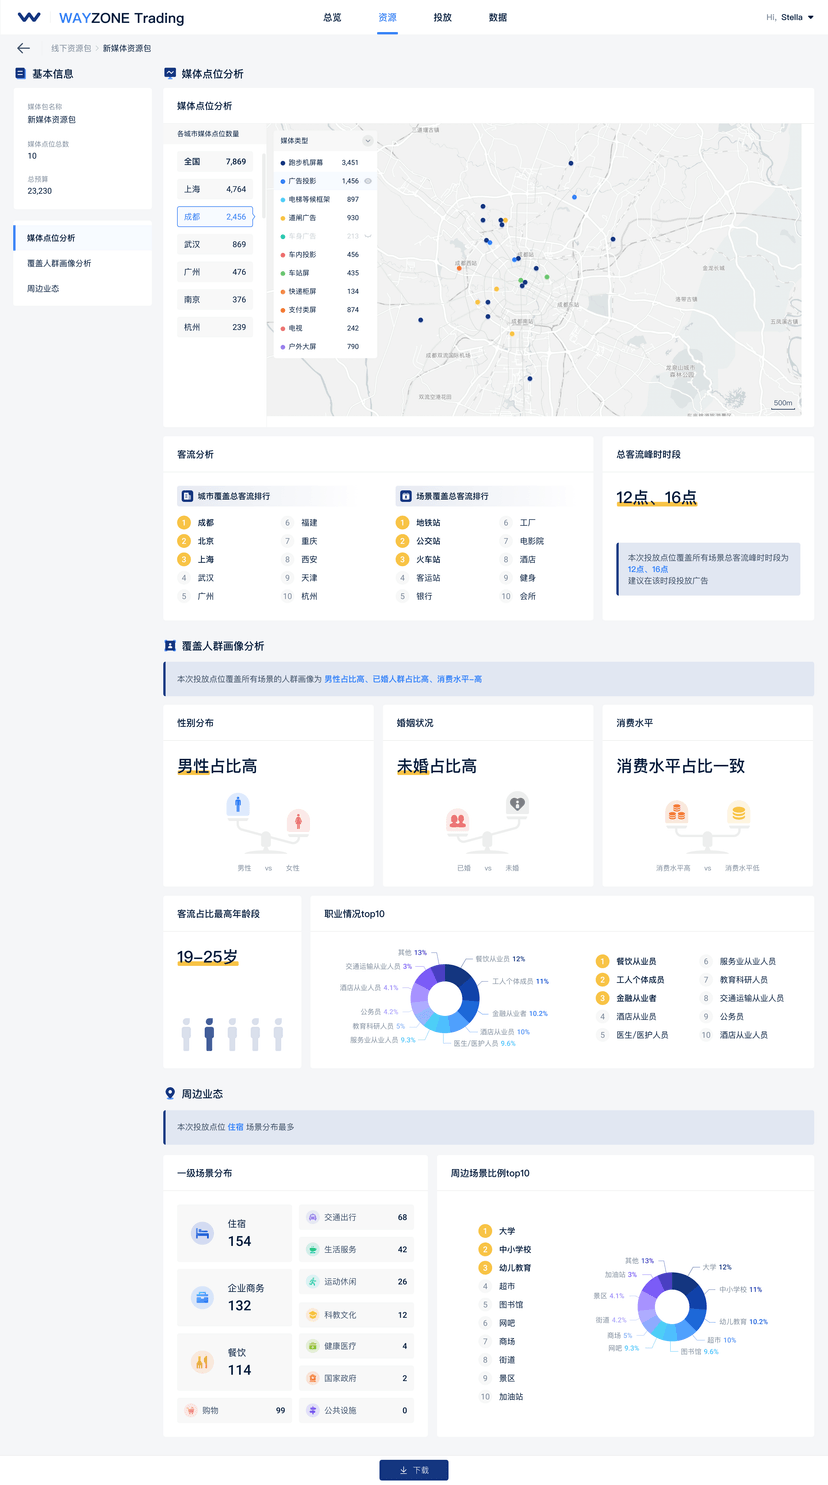This screenshot has width=828, height=1485.
Task: Switch to the 投放 tab
Action: tap(442, 18)
